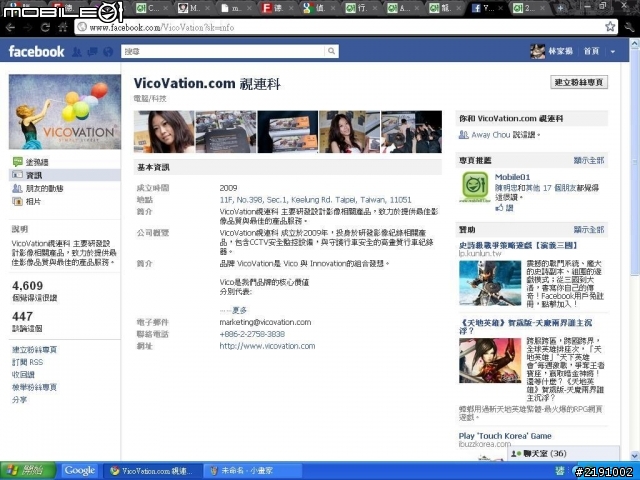Open the chat bar at bottom right
Image resolution: width=640 pixels, height=480 pixels.
coord(563,453)
